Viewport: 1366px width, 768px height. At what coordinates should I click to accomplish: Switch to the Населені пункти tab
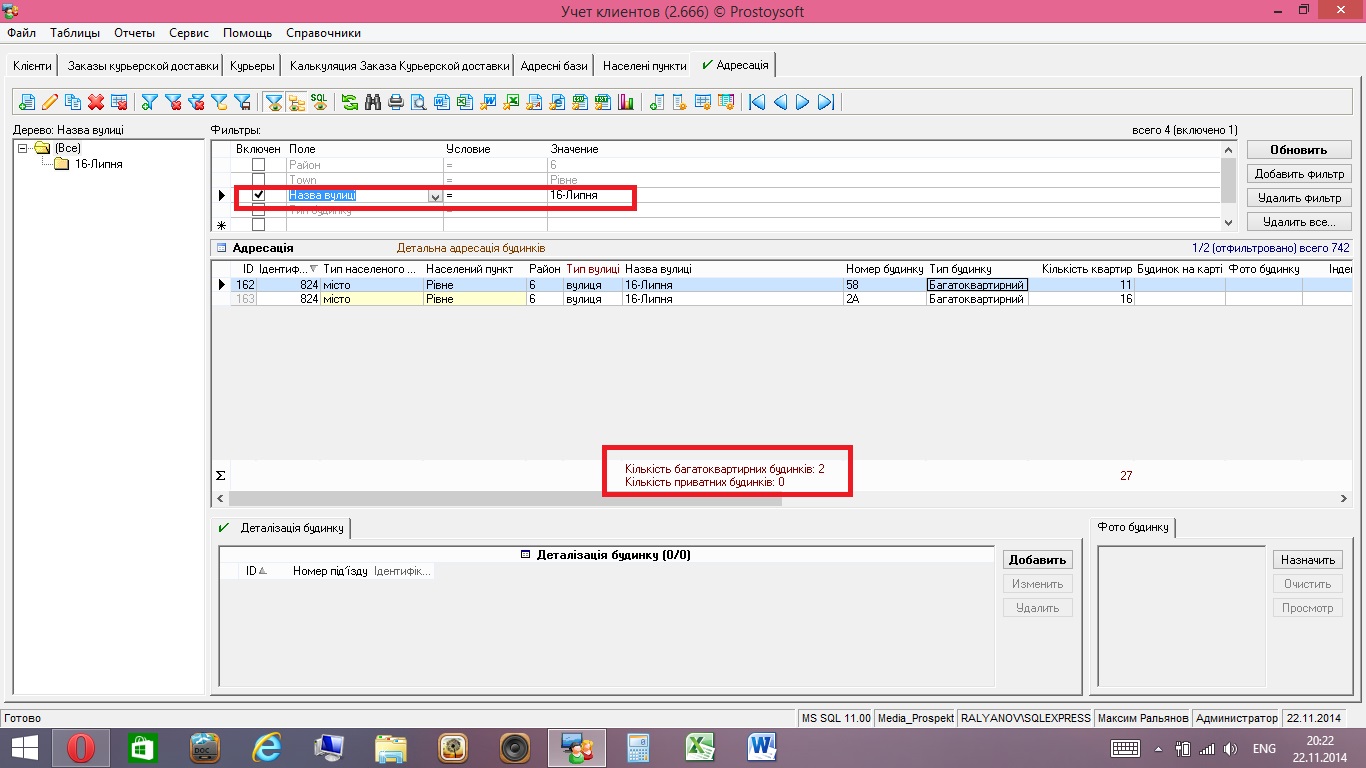[644, 66]
